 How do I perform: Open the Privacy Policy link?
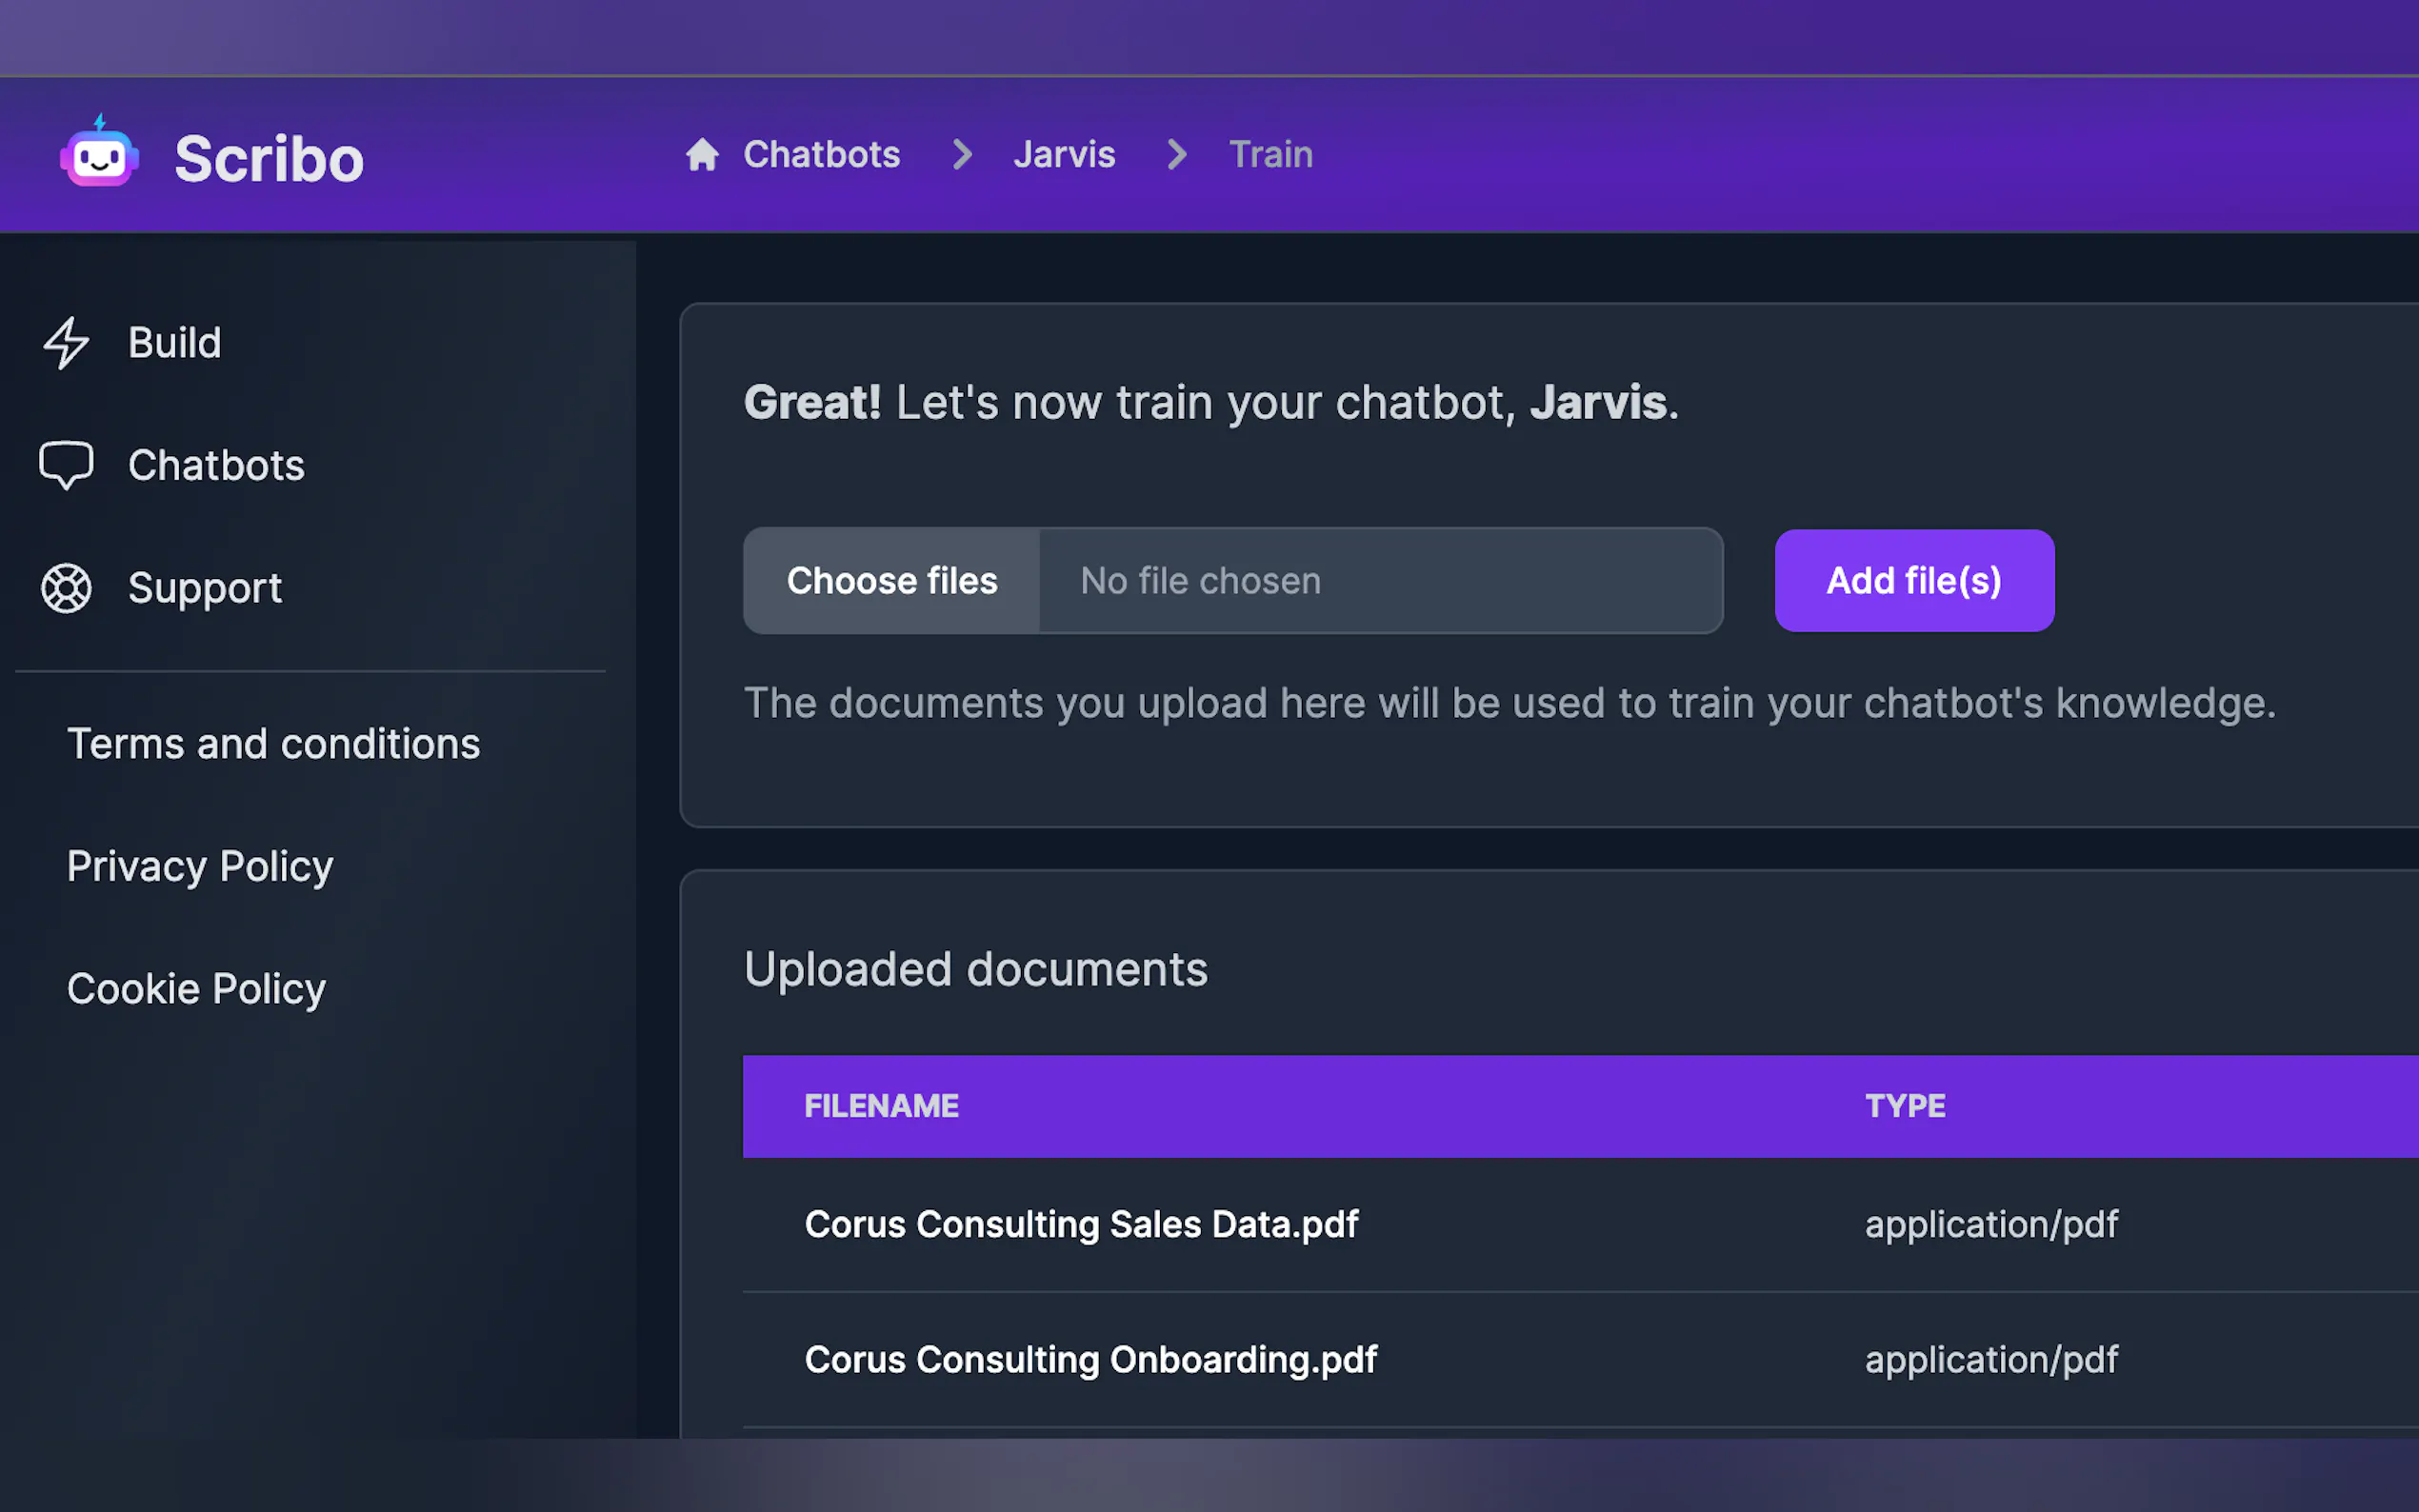(x=200, y=866)
